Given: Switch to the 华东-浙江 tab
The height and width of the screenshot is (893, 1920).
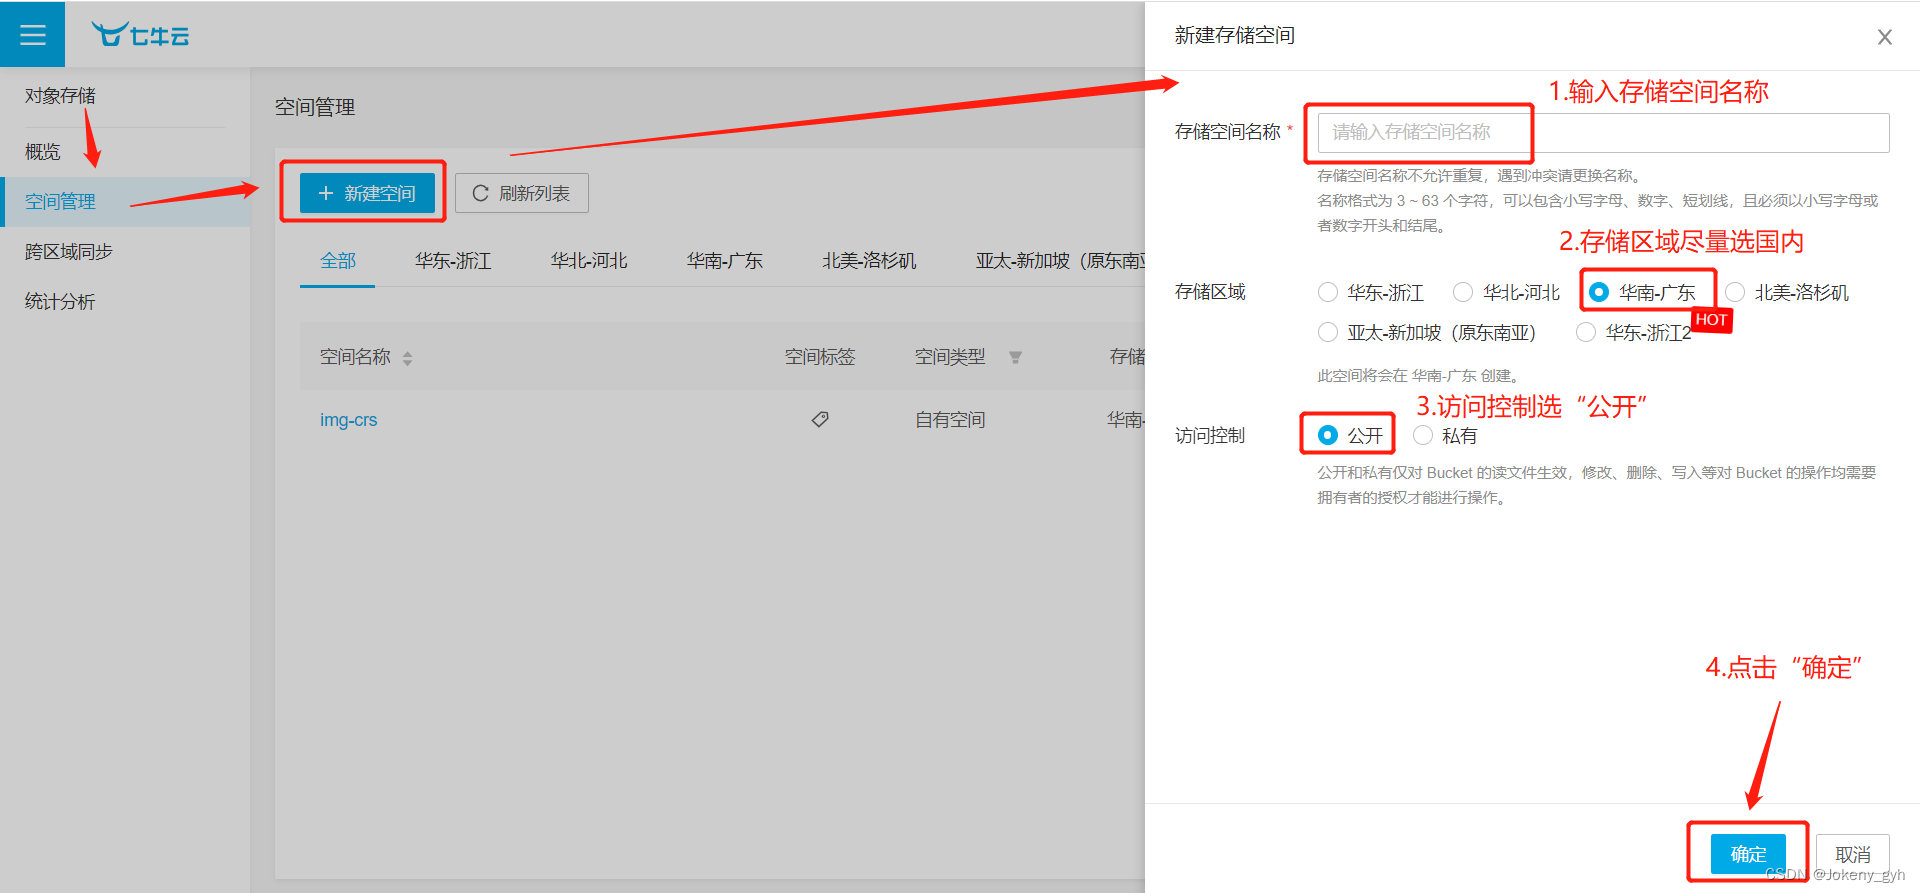Looking at the screenshot, I should pyautogui.click(x=453, y=261).
